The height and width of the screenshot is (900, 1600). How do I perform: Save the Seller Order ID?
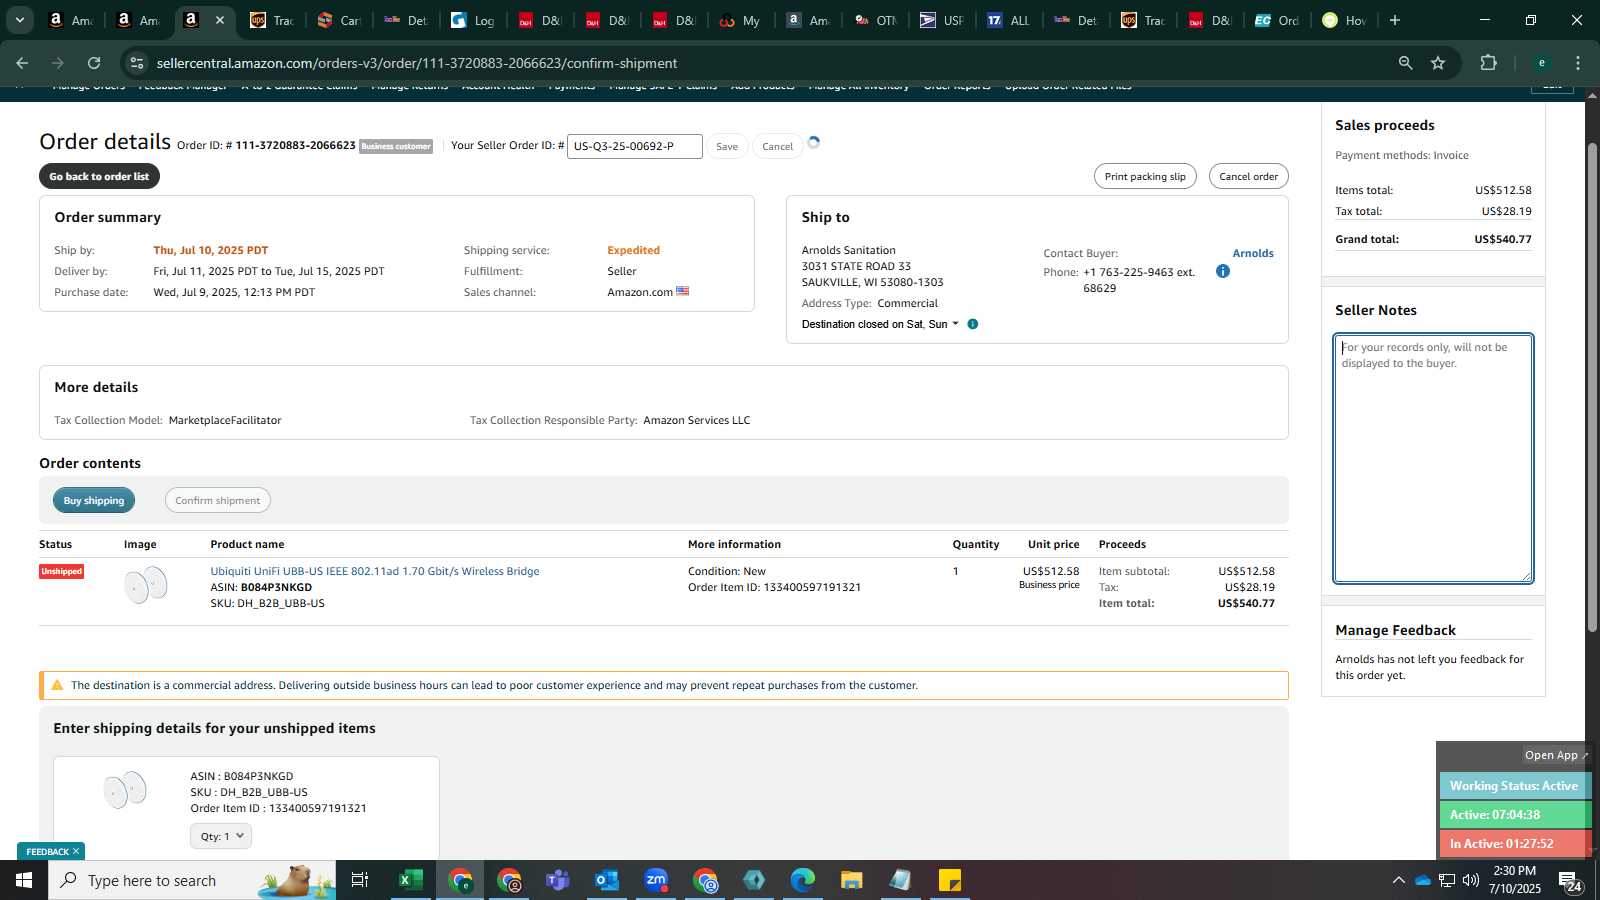coord(727,146)
